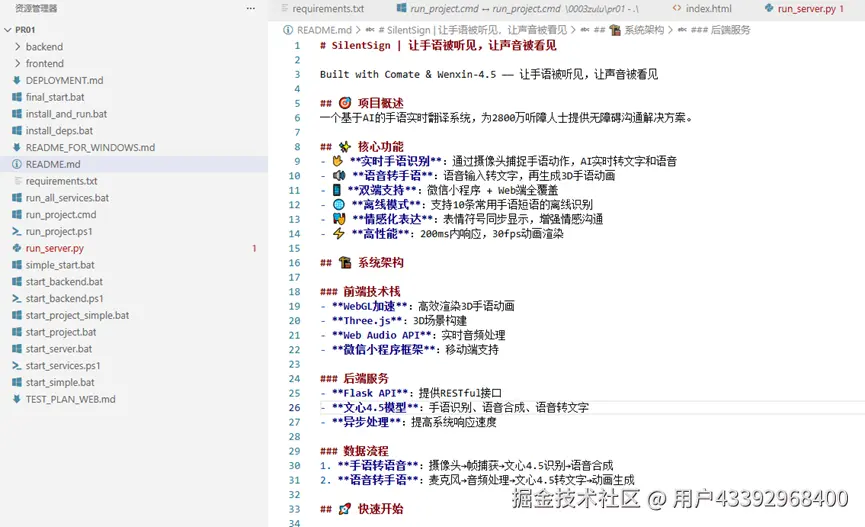Click the README_FOR_WINDOWS.md markdown icon

point(17,147)
